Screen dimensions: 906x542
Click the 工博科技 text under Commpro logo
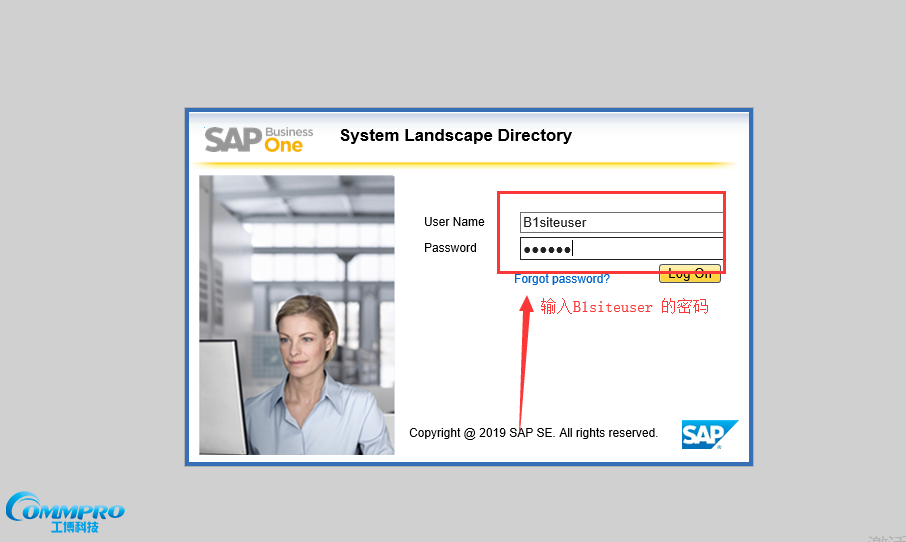(75, 527)
